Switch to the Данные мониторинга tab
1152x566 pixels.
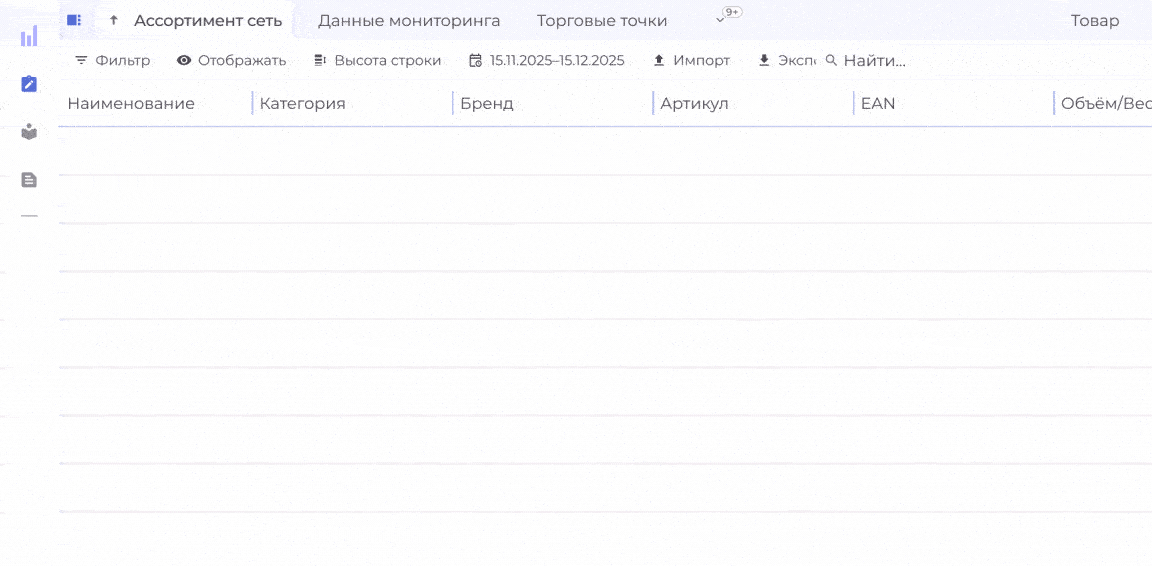[x=409, y=20]
